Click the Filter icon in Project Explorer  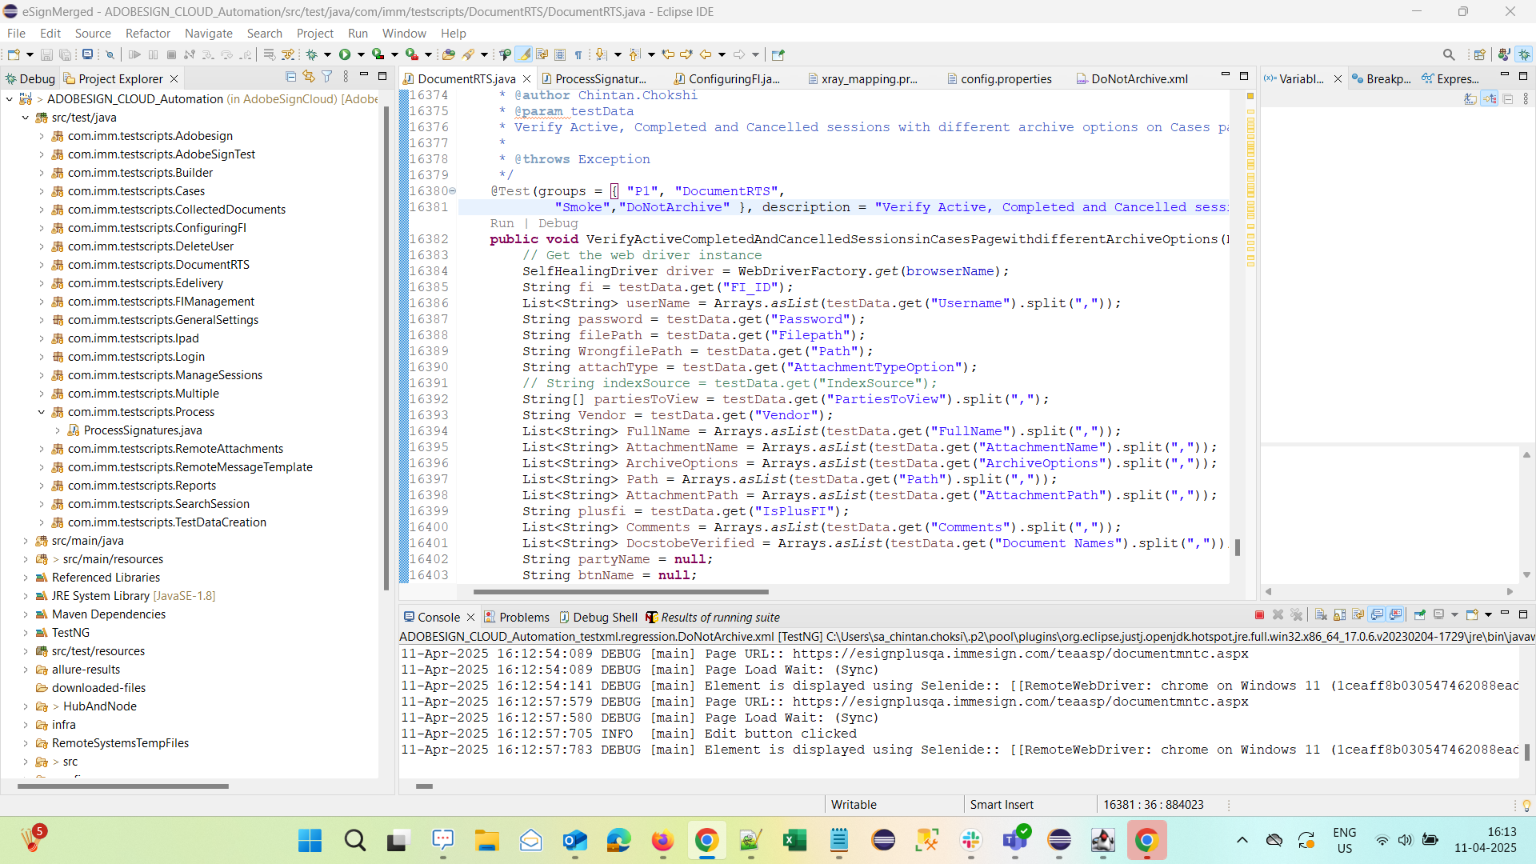327,77
